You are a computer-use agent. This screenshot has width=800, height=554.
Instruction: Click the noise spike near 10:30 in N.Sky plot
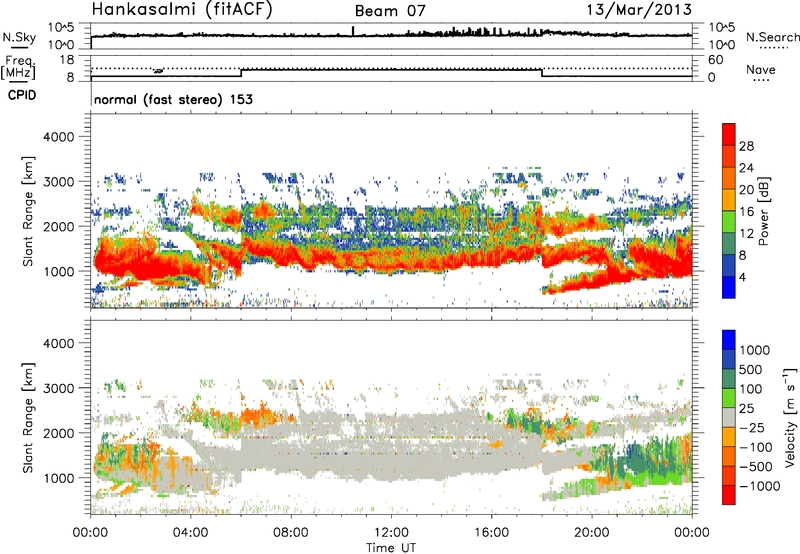click(353, 31)
